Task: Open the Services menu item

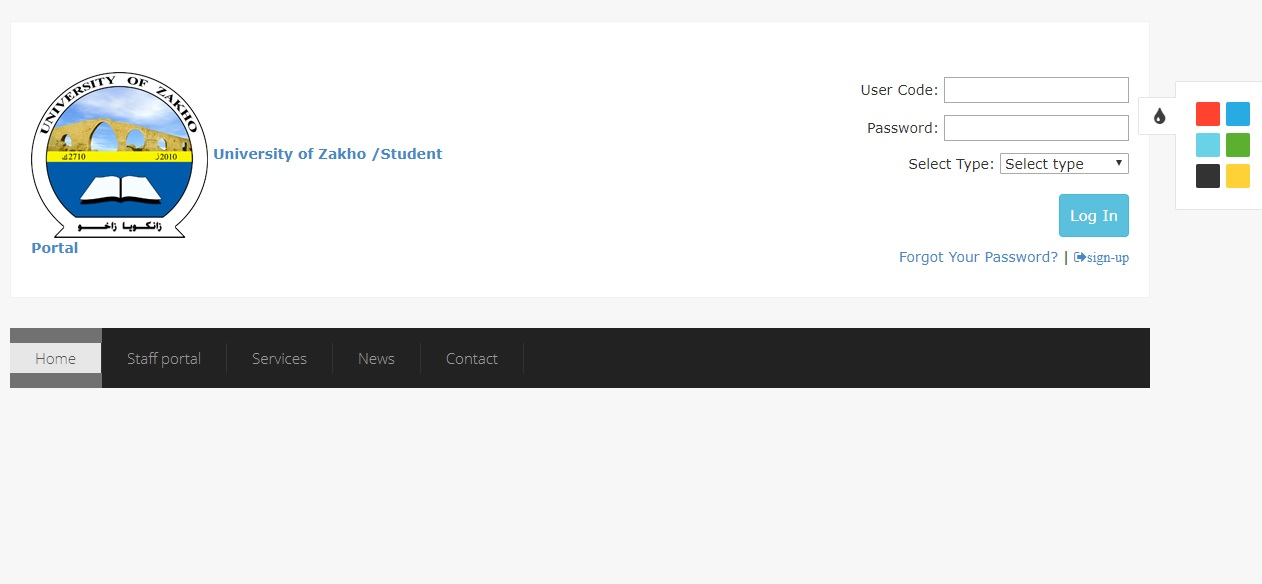Action: [279, 358]
